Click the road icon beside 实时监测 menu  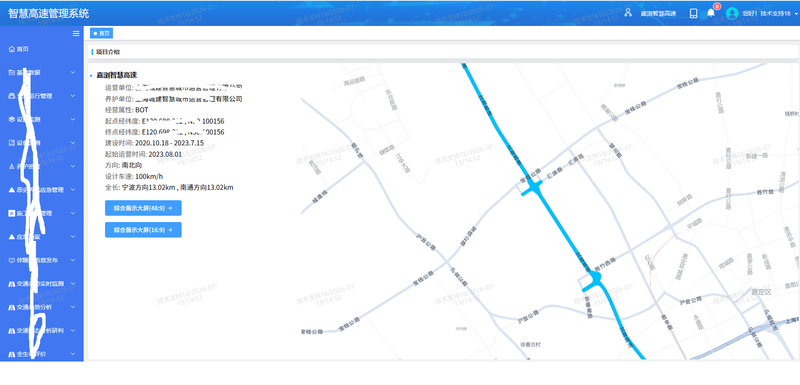pyautogui.click(x=12, y=284)
